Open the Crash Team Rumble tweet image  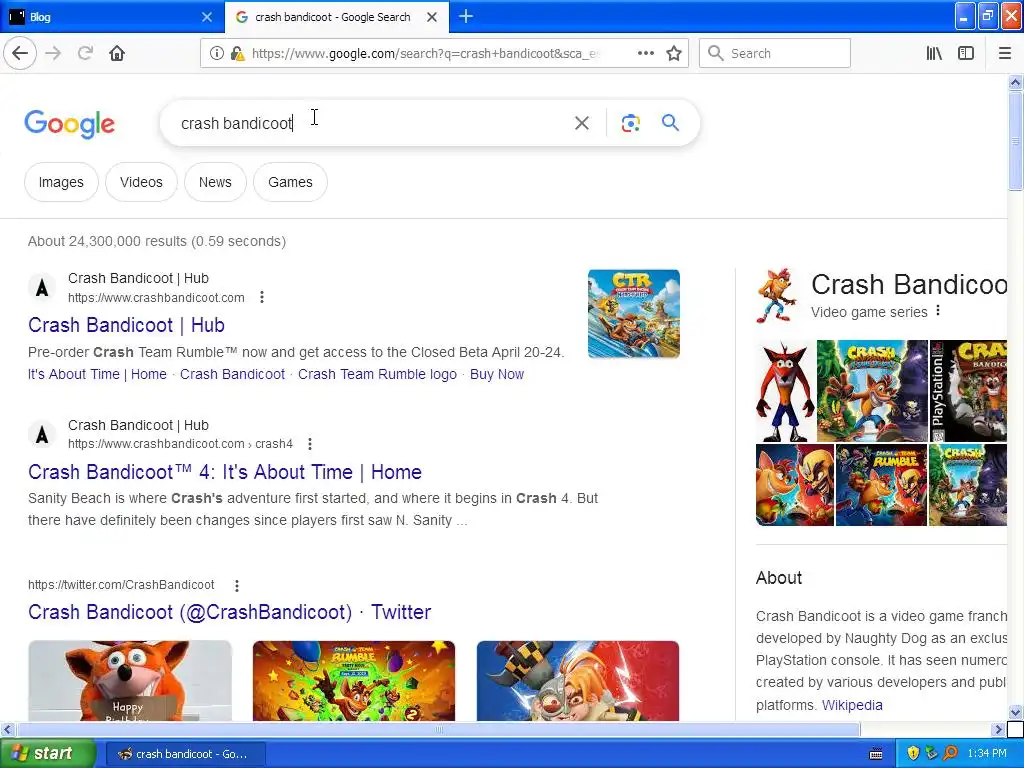tap(354, 680)
